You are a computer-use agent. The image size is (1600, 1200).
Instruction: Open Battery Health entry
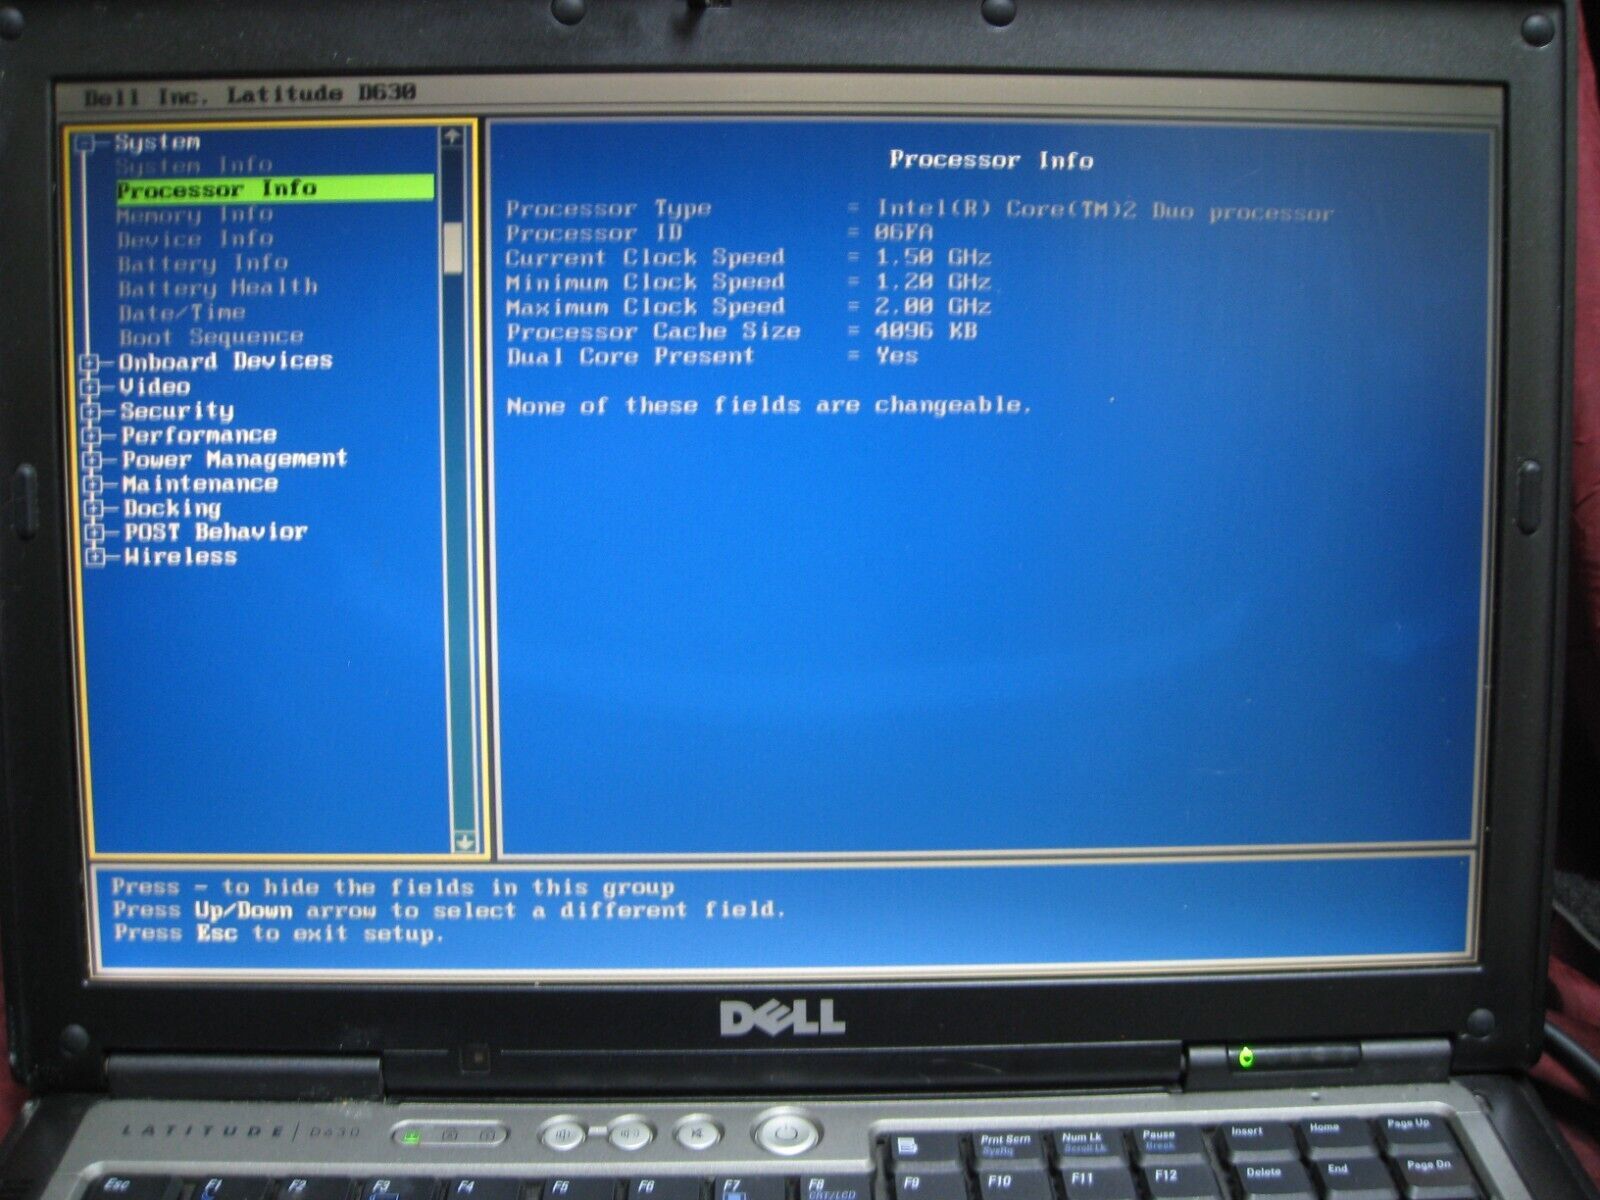click(218, 288)
